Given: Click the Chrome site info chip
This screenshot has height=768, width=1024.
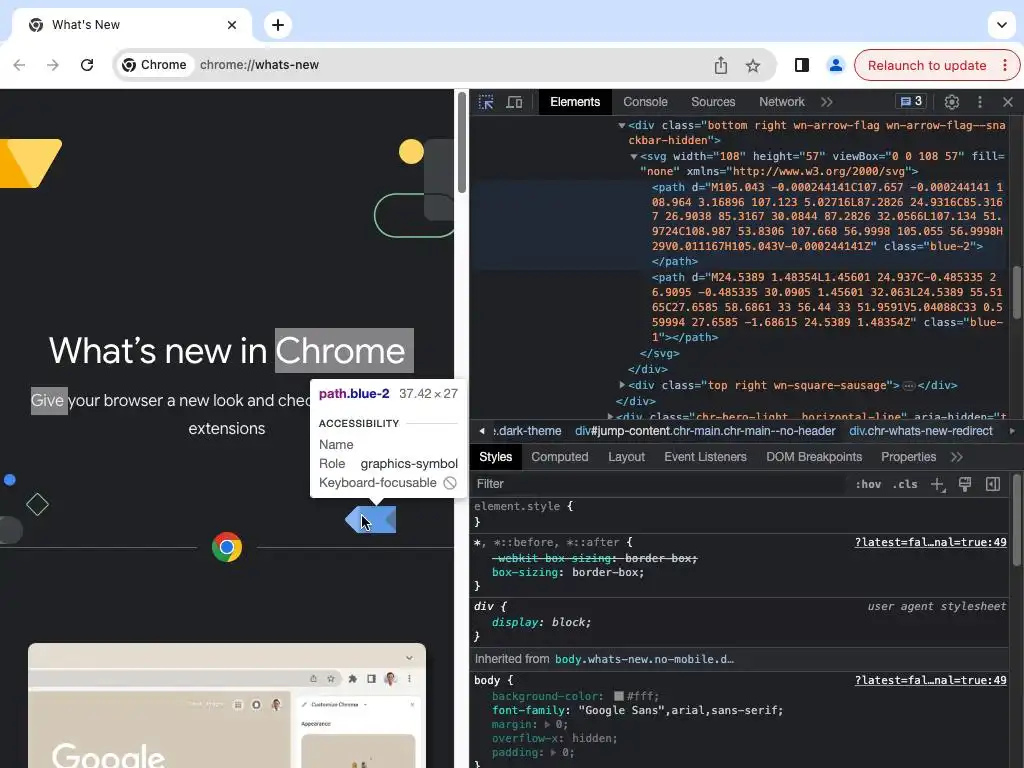Looking at the screenshot, I should [155, 65].
